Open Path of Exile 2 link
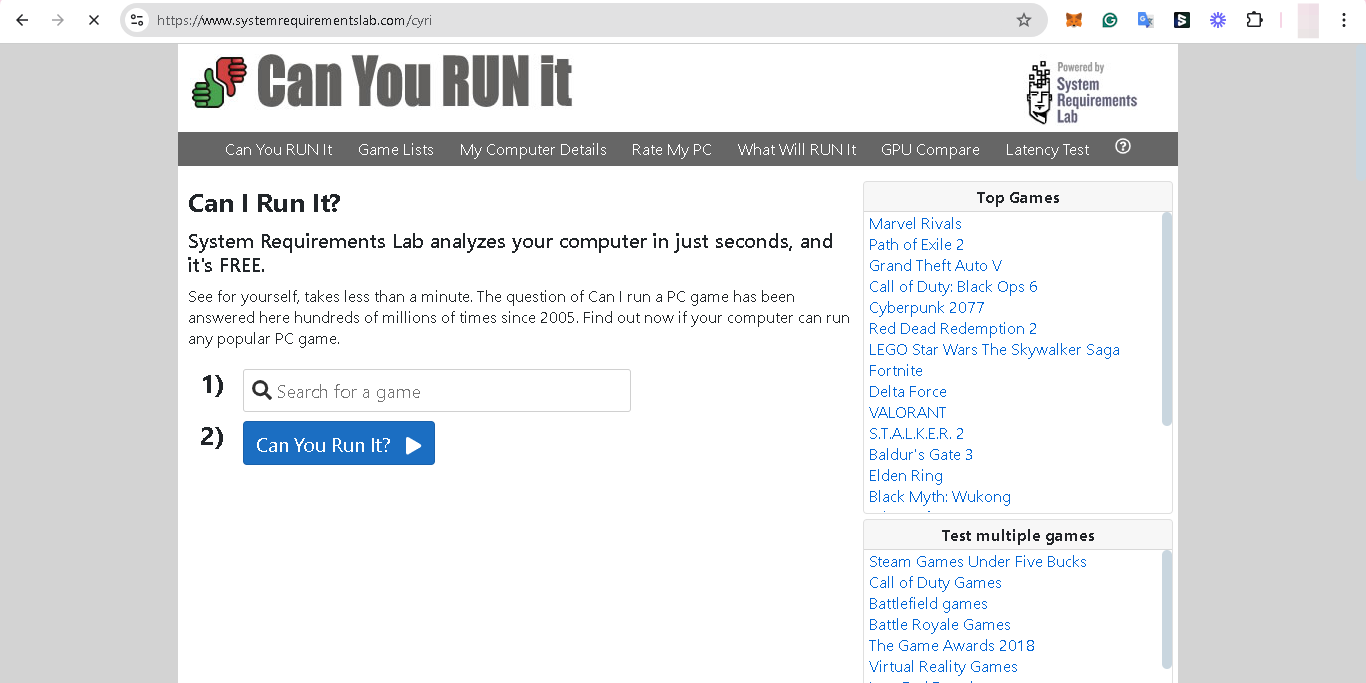Viewport: 1366px width, 683px height. point(916,245)
